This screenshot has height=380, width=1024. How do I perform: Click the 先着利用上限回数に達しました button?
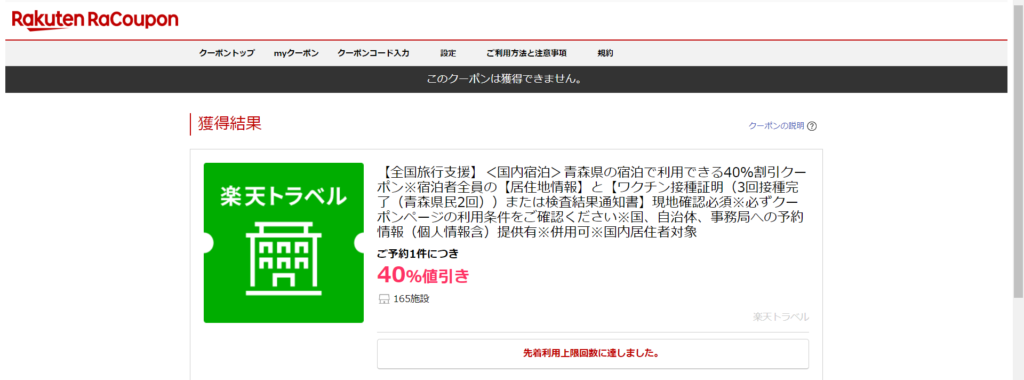592,354
